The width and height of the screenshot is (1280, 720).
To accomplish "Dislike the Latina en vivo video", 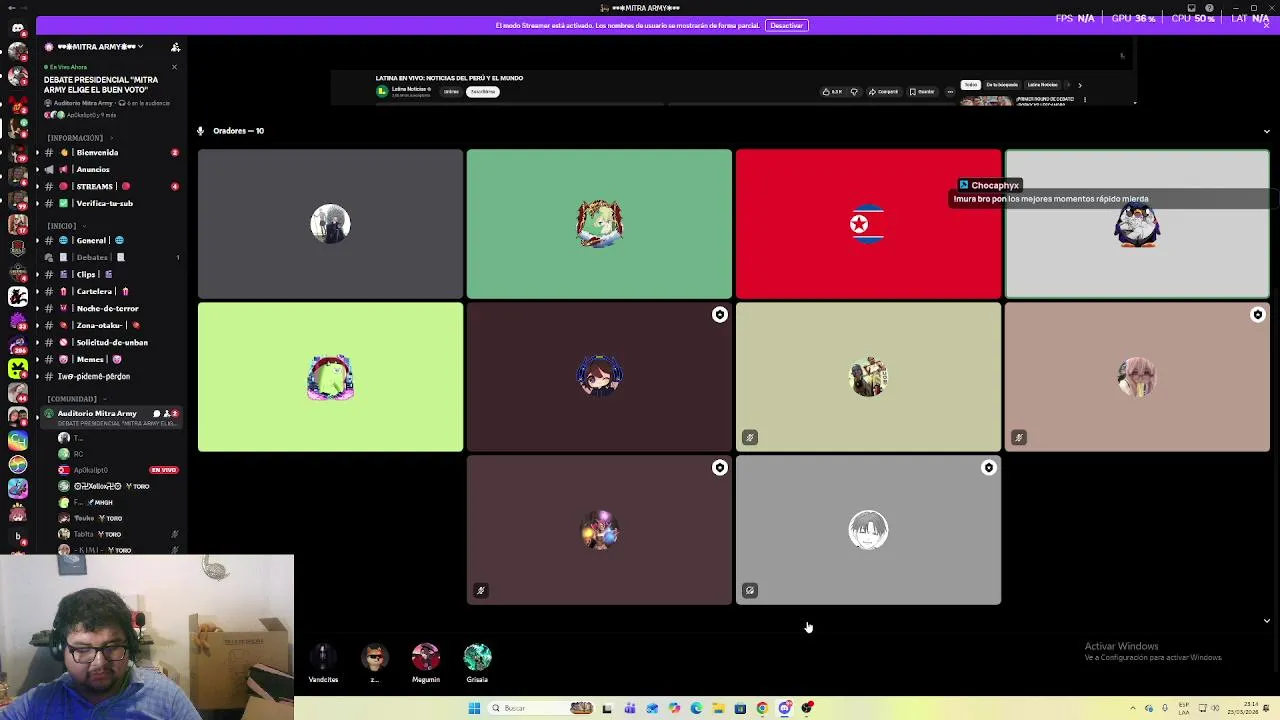I will point(854,92).
